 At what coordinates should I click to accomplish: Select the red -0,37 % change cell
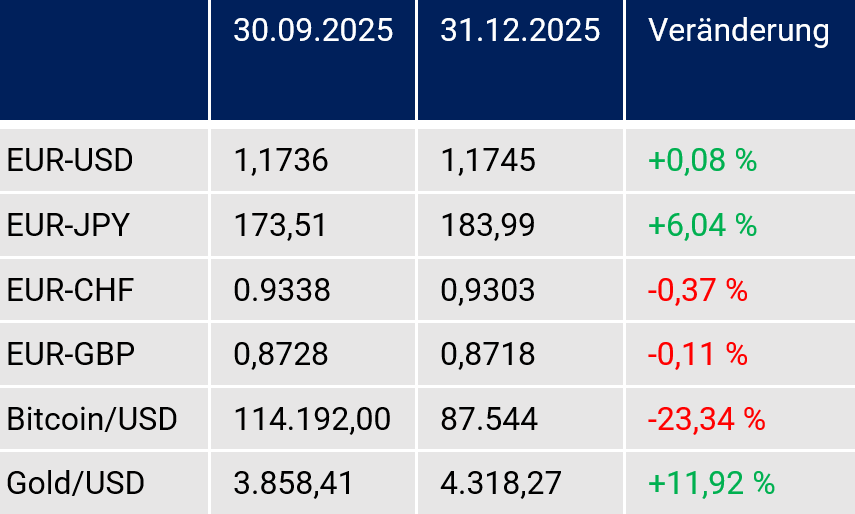[698, 290]
